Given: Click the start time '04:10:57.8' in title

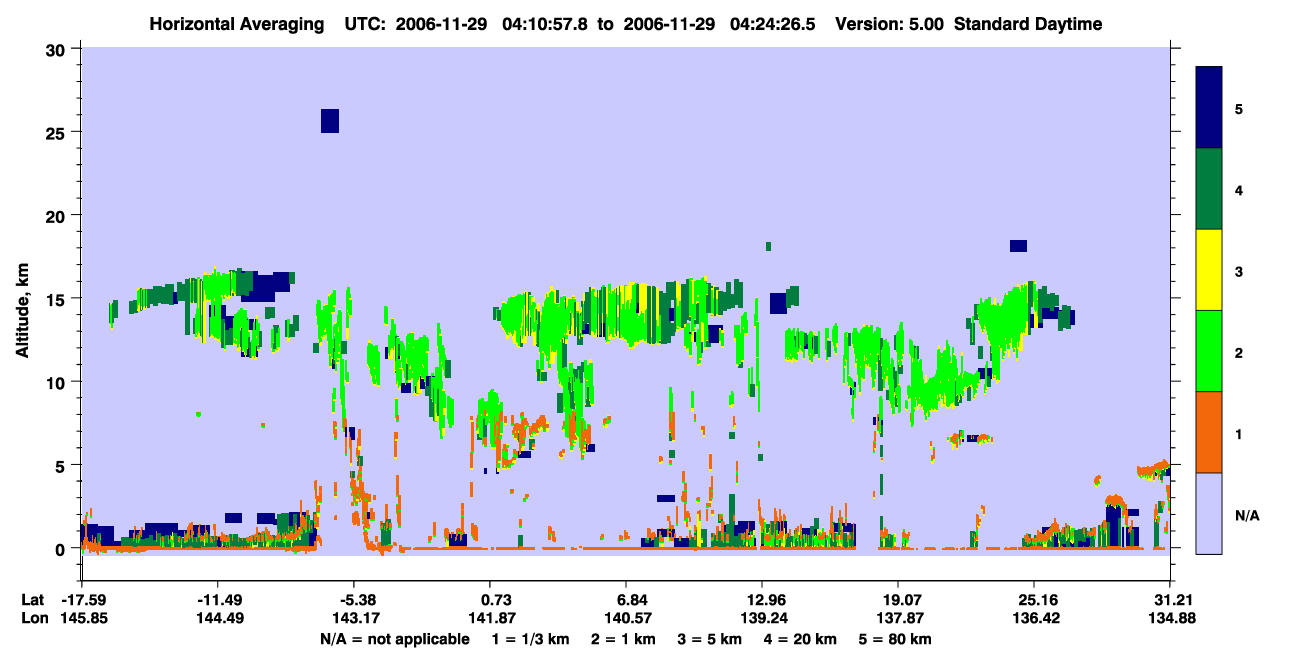Looking at the screenshot, I should 547,24.
